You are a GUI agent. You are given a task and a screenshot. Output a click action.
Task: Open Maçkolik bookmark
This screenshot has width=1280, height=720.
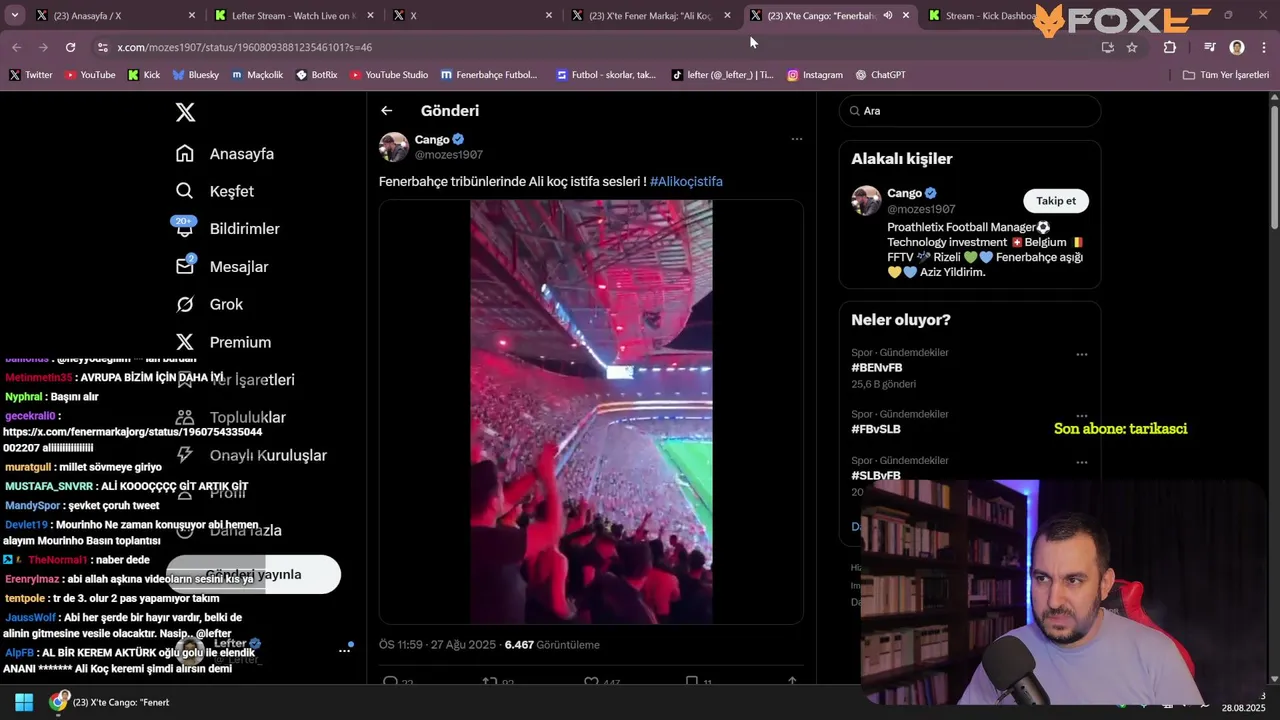257,75
